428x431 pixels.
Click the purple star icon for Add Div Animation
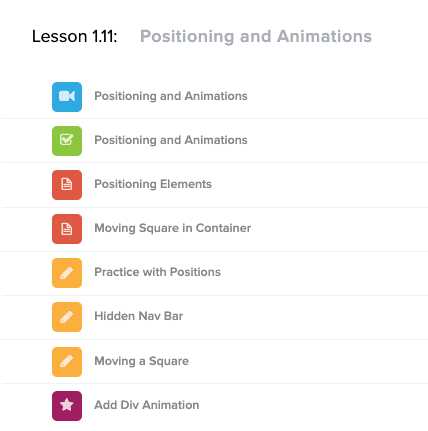click(67, 406)
